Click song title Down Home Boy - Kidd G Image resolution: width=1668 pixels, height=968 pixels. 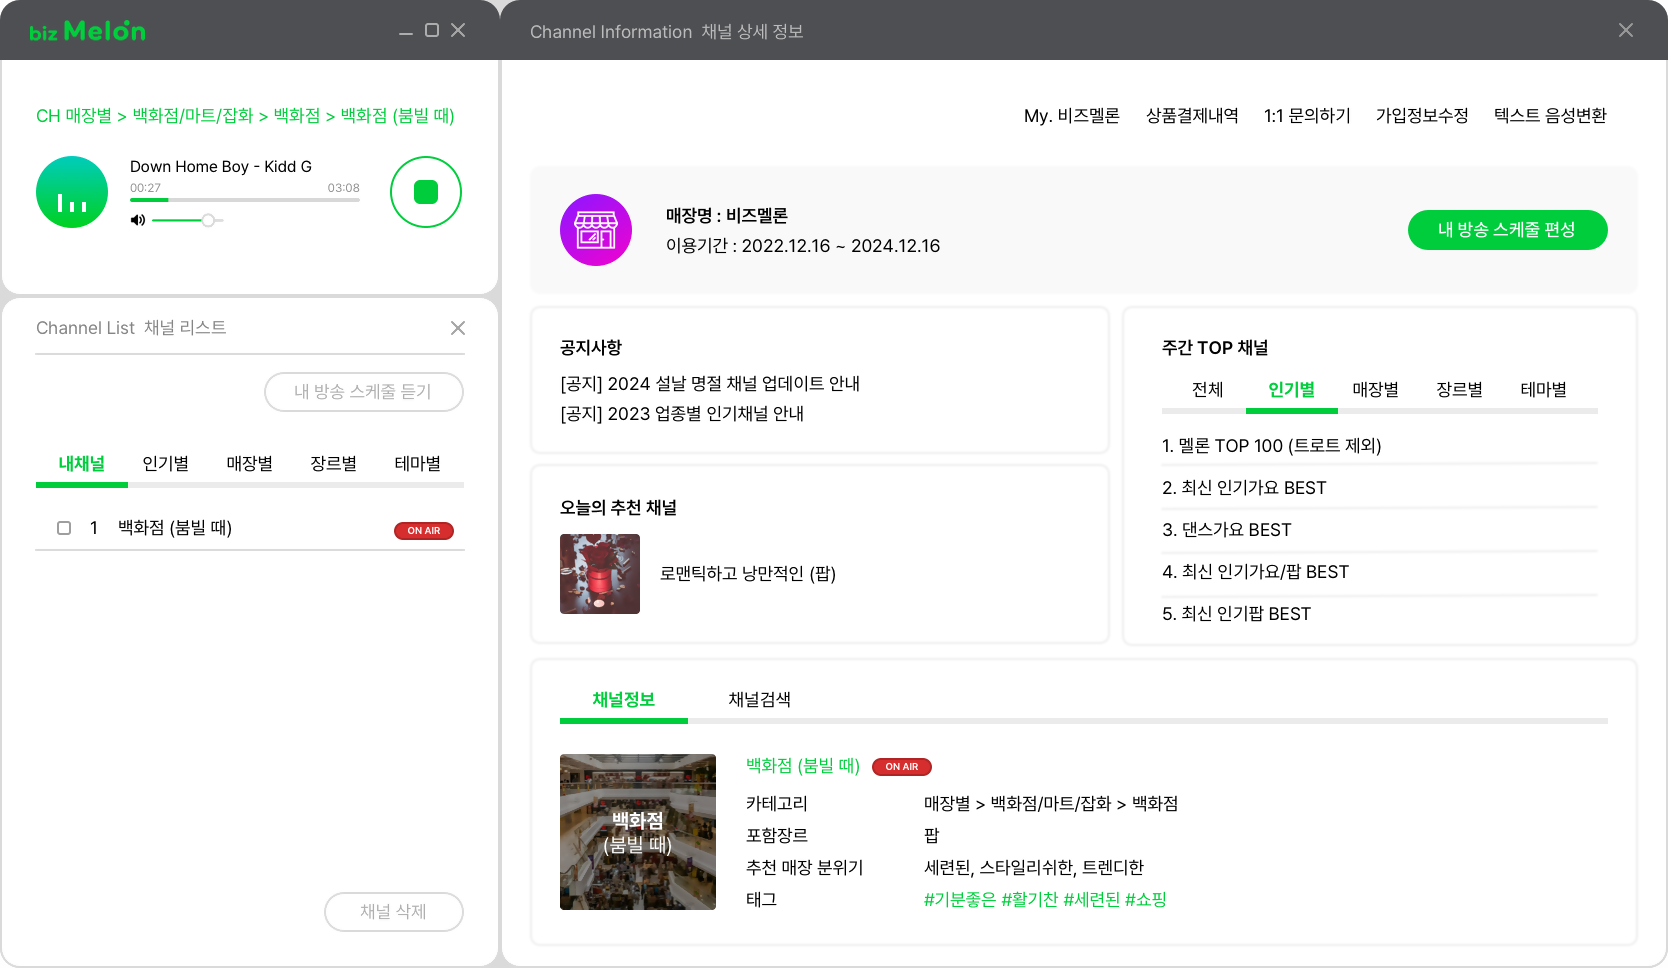coord(221,167)
